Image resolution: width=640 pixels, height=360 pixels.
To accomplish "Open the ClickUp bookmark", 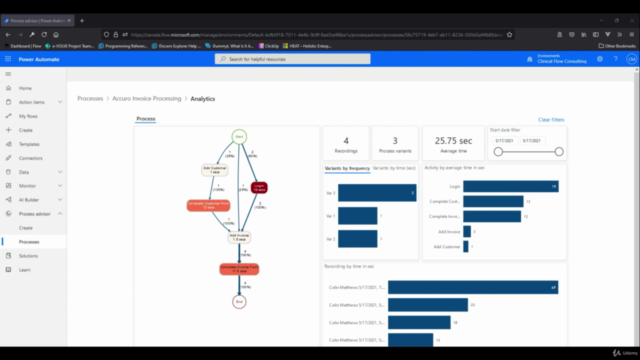I will (269, 46).
